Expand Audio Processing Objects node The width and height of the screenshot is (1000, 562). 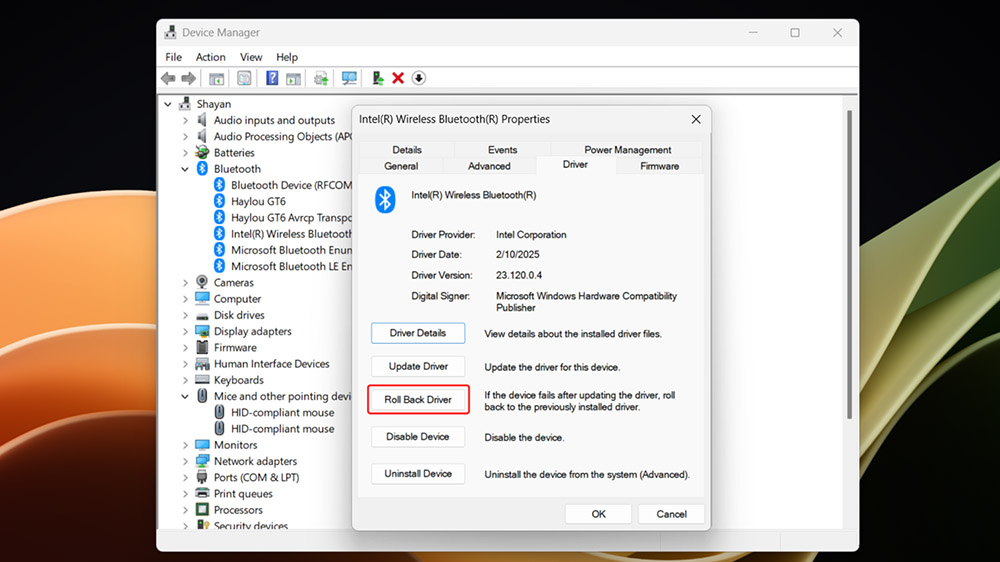click(186, 137)
